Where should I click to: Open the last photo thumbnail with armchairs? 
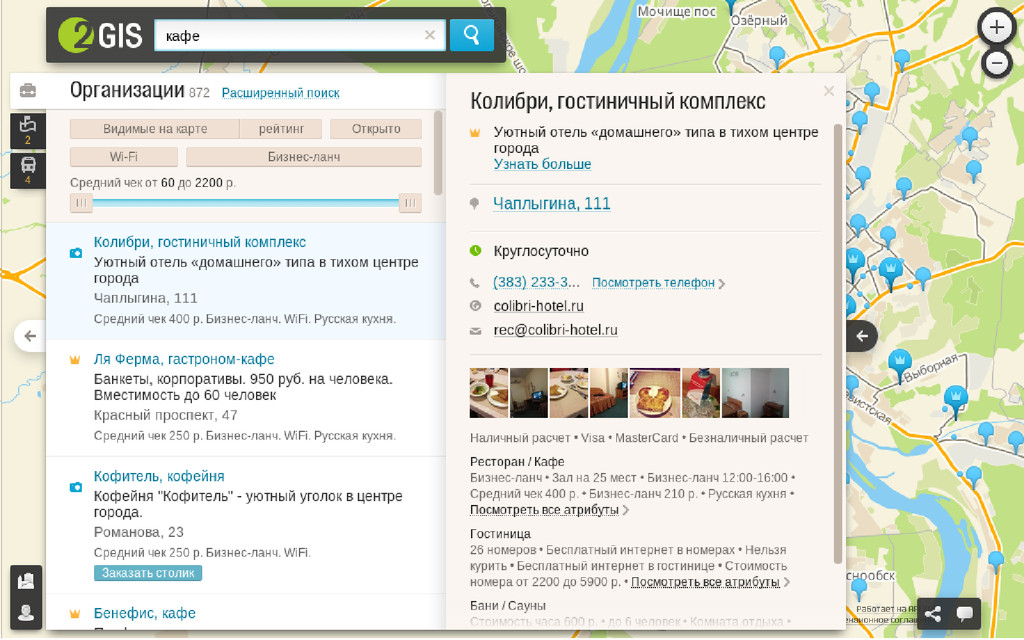click(756, 392)
